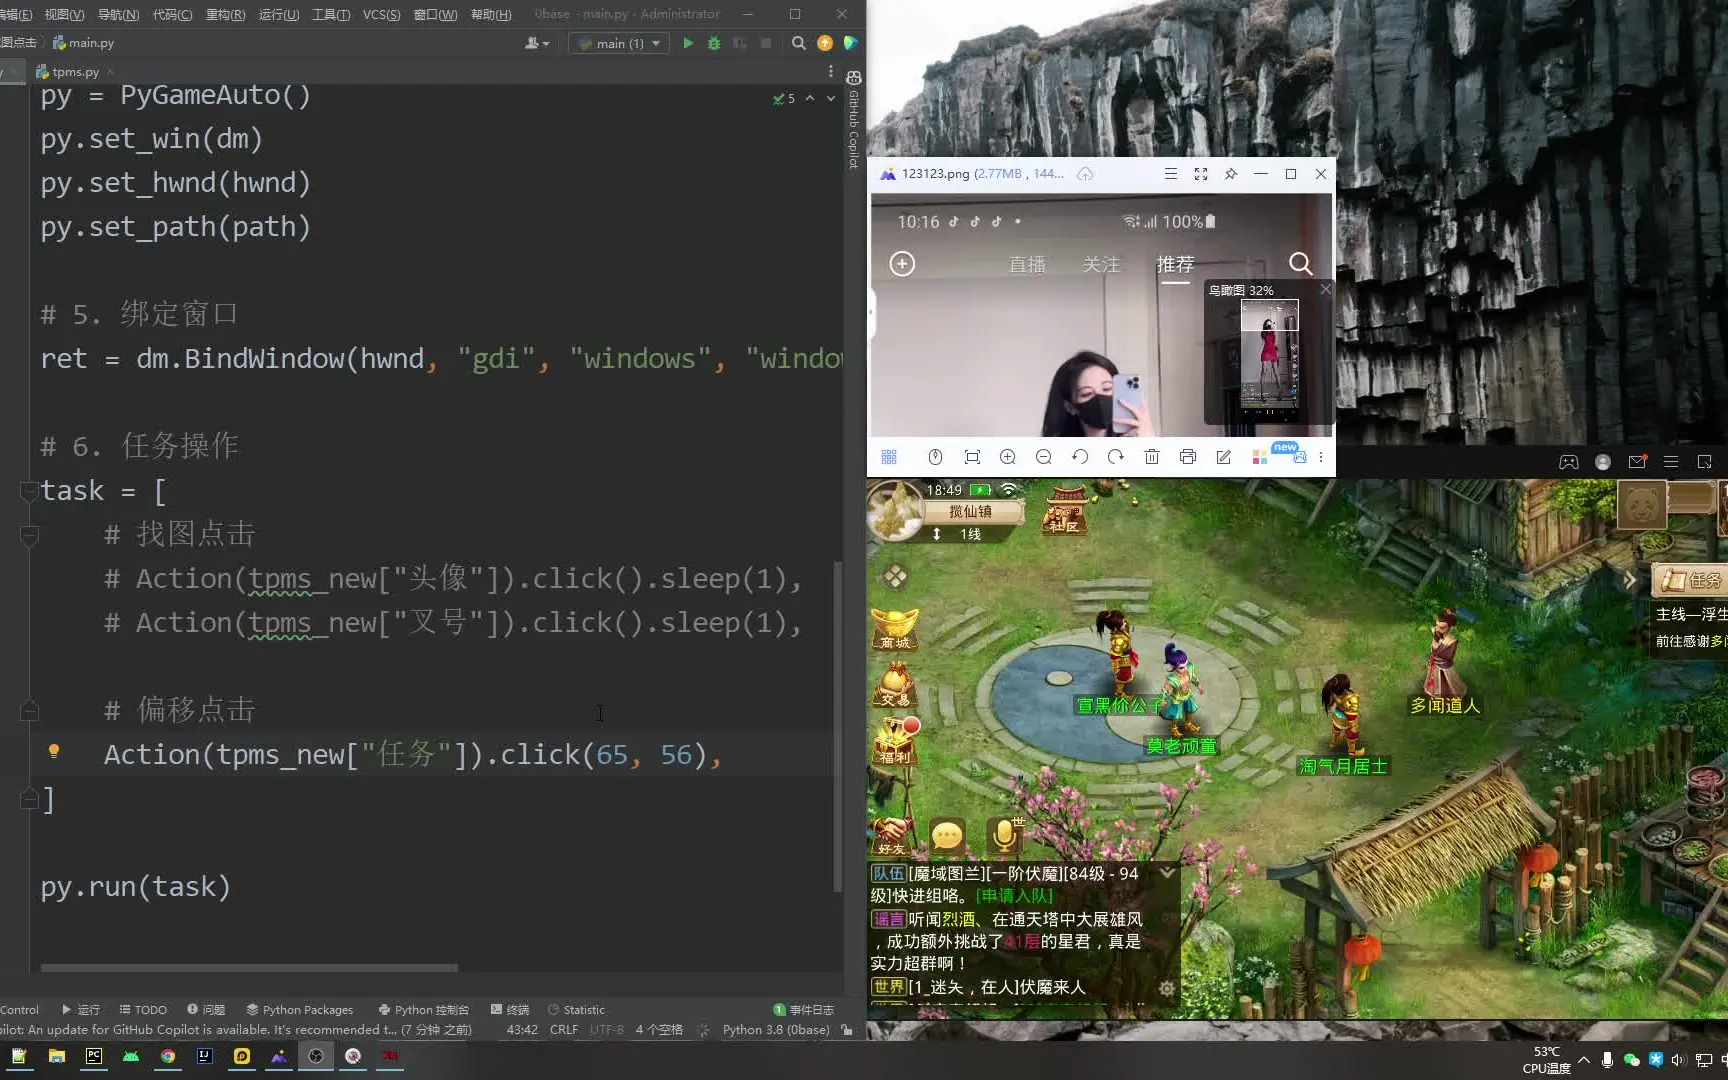Open the 终端 terminal tool window
This screenshot has height=1080, width=1728.
tap(510, 1010)
